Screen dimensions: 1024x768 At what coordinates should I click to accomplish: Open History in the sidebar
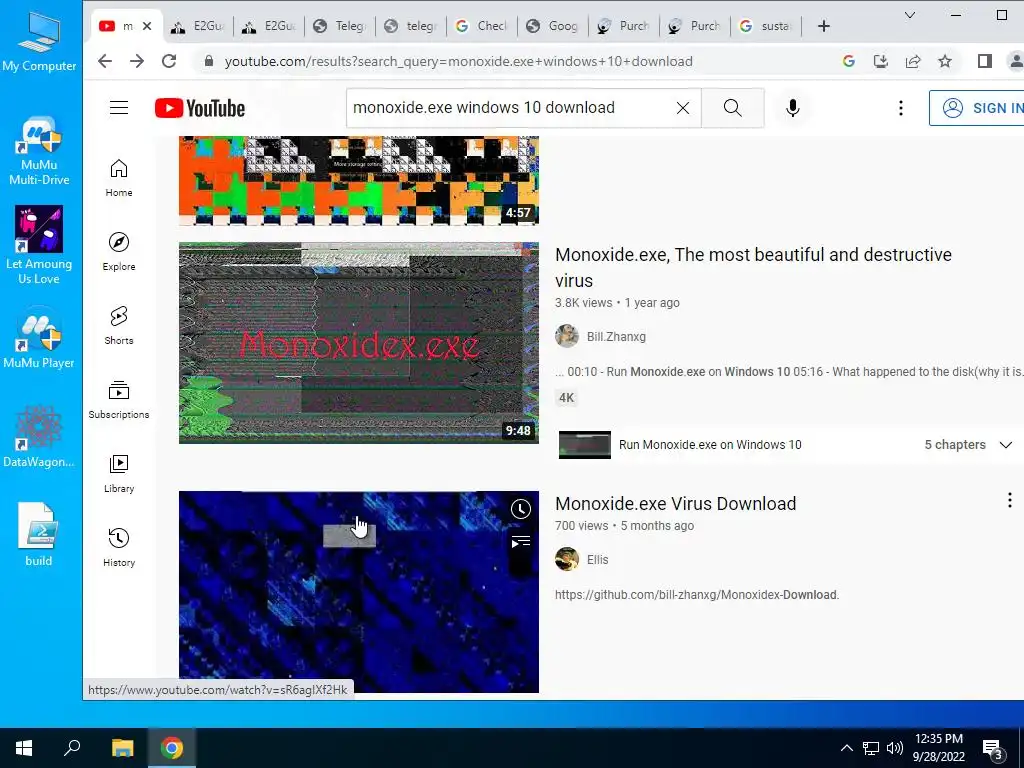[119, 547]
